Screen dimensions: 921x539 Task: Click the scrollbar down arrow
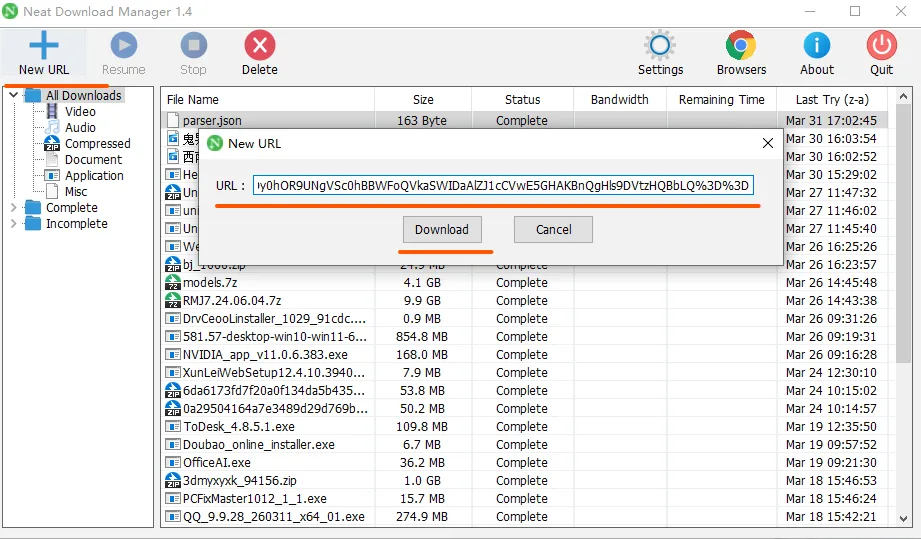pos(903,518)
